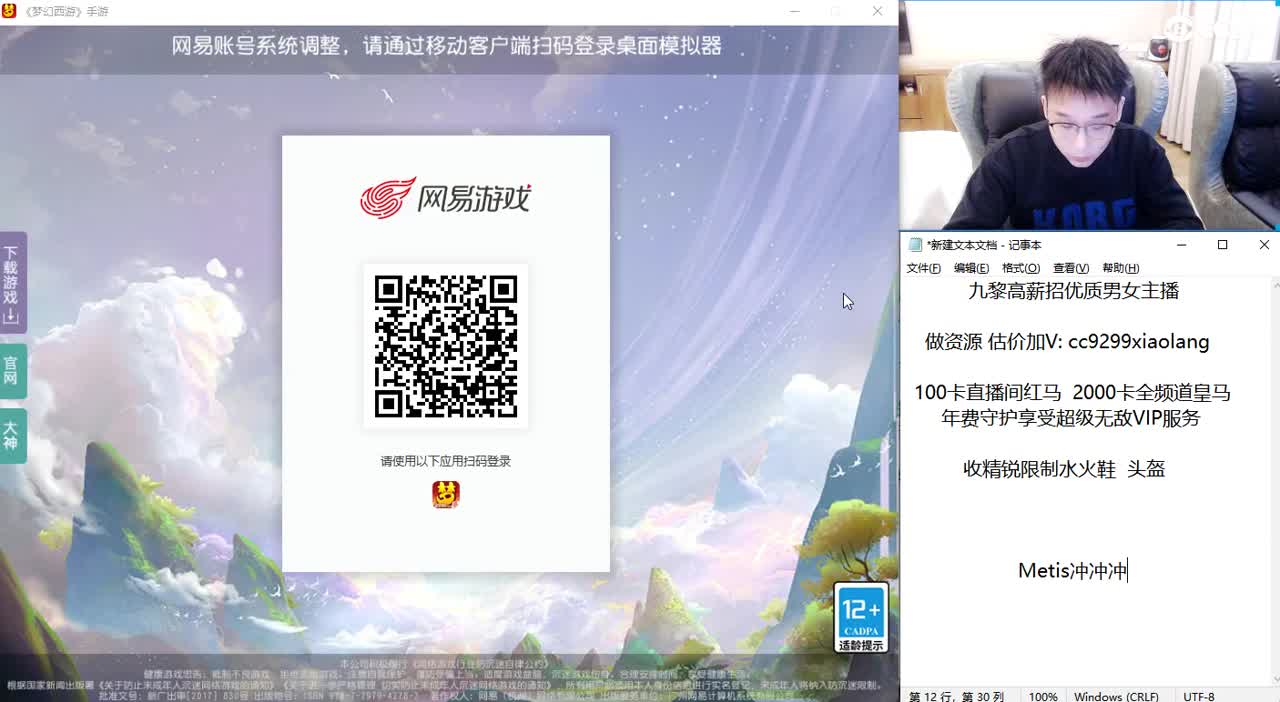Click status bar 第 12 行, 第 30 列
The image size is (1280, 702).
tap(957, 696)
